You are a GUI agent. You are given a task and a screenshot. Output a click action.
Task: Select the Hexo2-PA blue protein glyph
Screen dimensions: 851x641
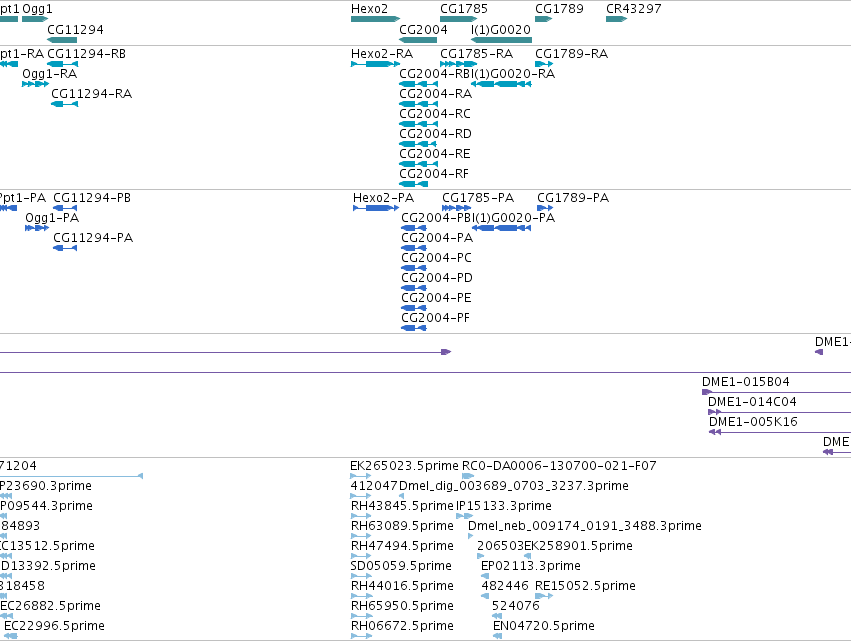[x=376, y=208]
